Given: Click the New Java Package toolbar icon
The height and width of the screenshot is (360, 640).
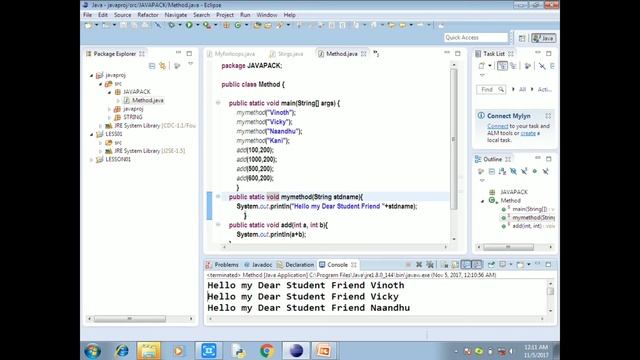Looking at the screenshot, I should pyautogui.click(x=227, y=25).
